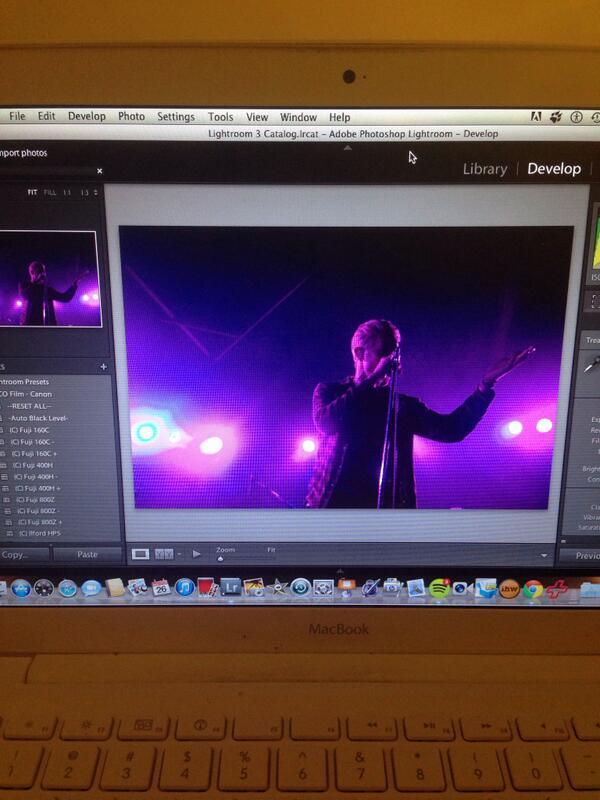Open the Settings menu
Screen dimensions: 600x800
[x=176, y=117]
